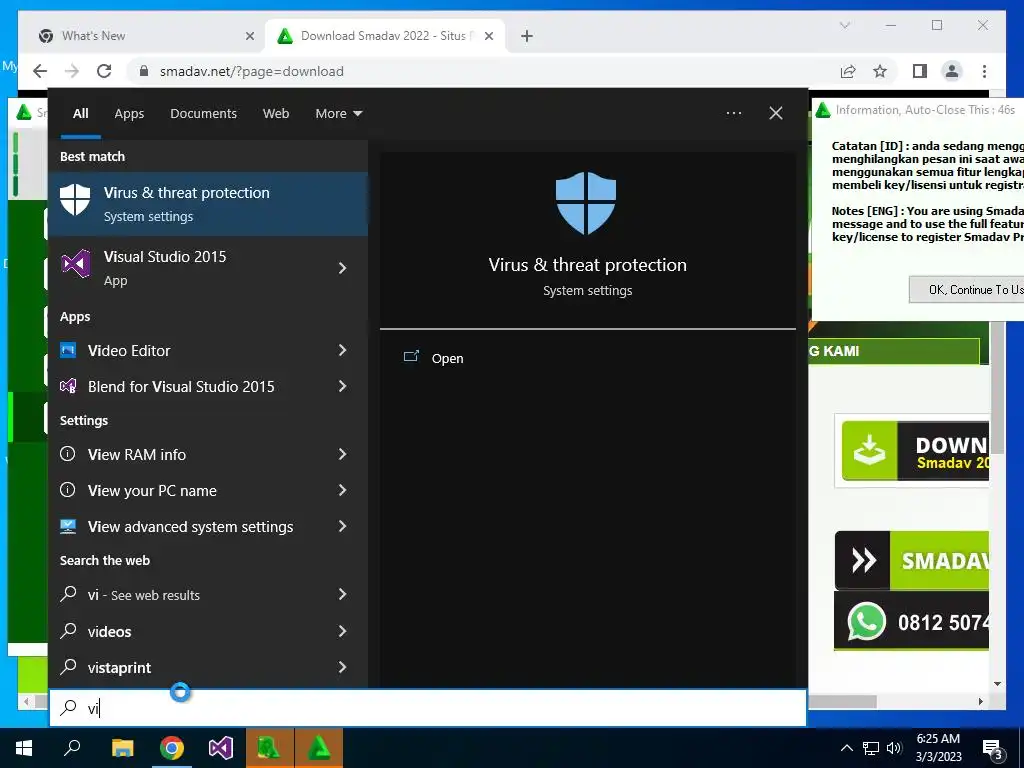Select the All search filter tab
The width and height of the screenshot is (1024, 768).
click(80, 114)
